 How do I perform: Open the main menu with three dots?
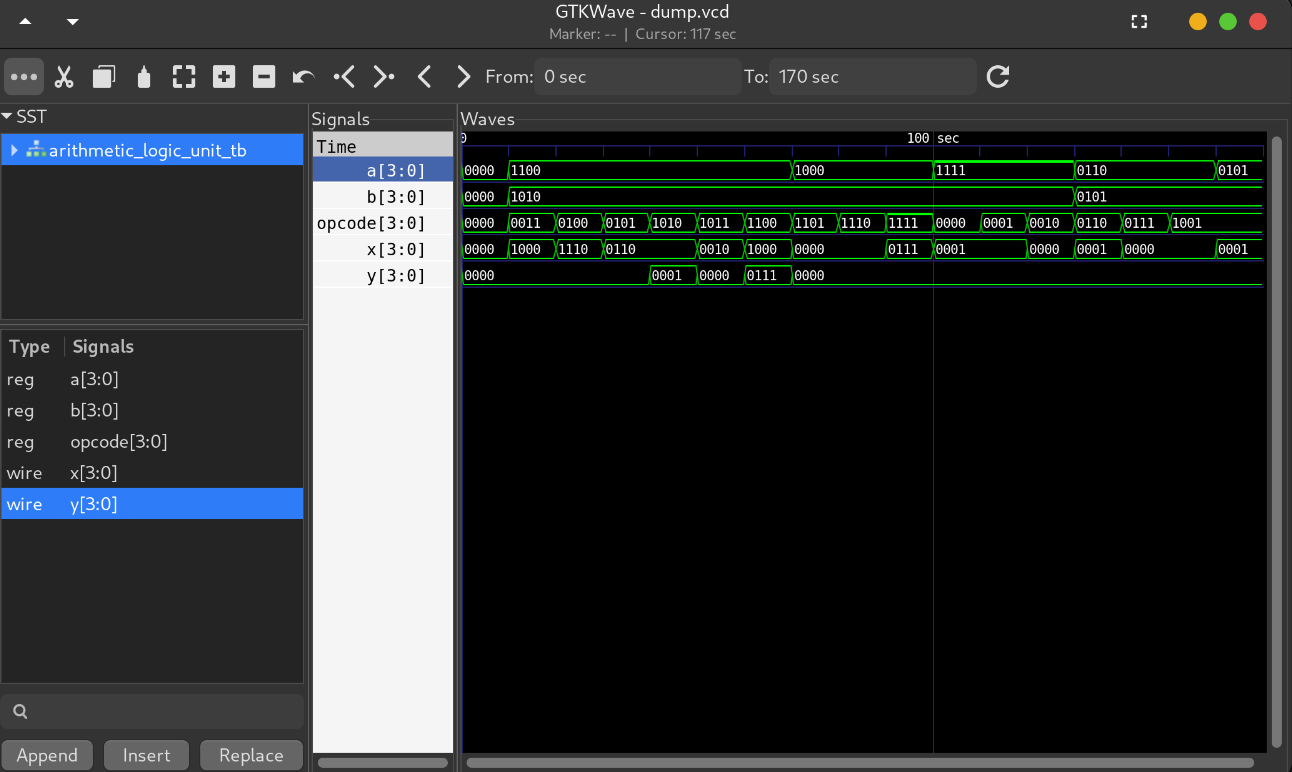click(24, 77)
